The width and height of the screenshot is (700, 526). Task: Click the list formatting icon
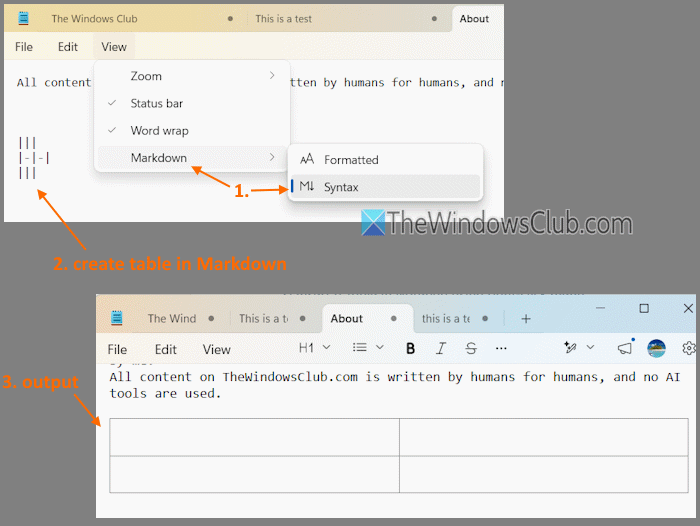pos(359,347)
